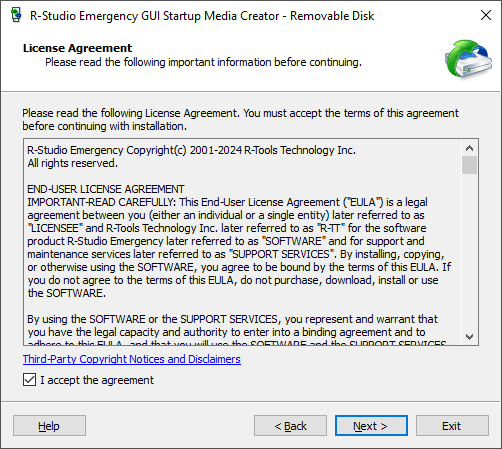Click the empty scrollbar track below thumb
502x449 pixels.
pyautogui.click(x=469, y=252)
